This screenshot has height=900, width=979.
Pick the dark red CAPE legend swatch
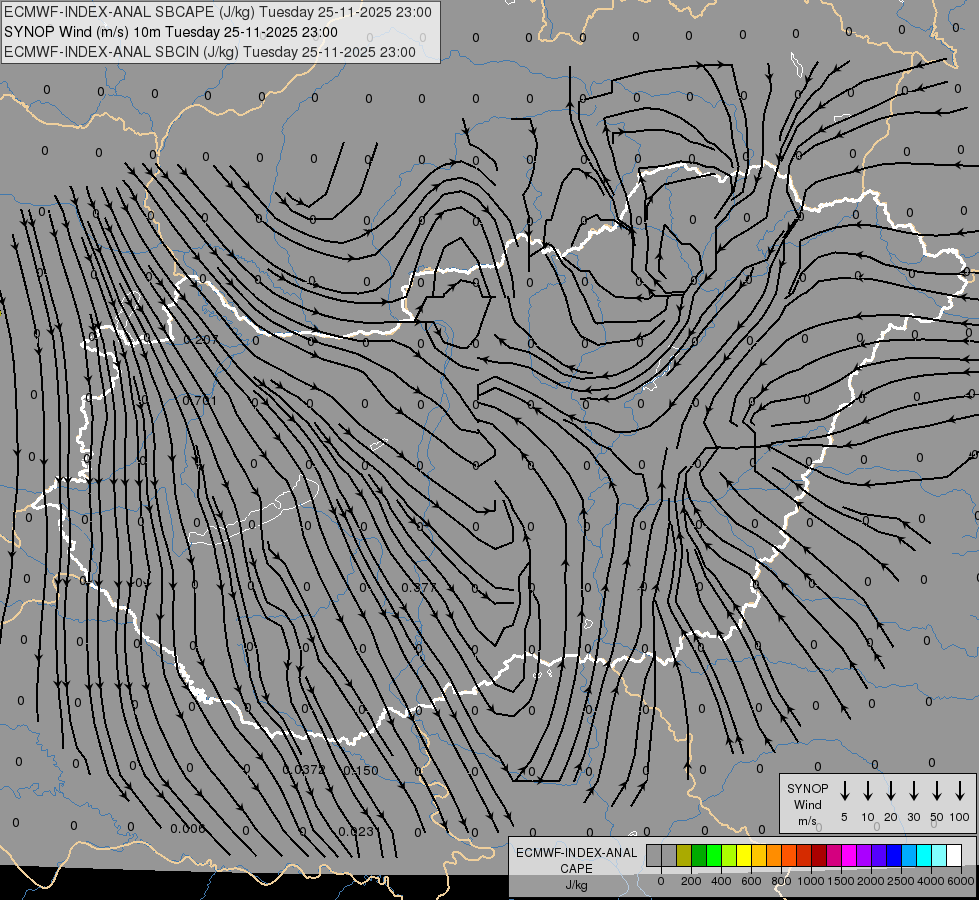coord(820,855)
